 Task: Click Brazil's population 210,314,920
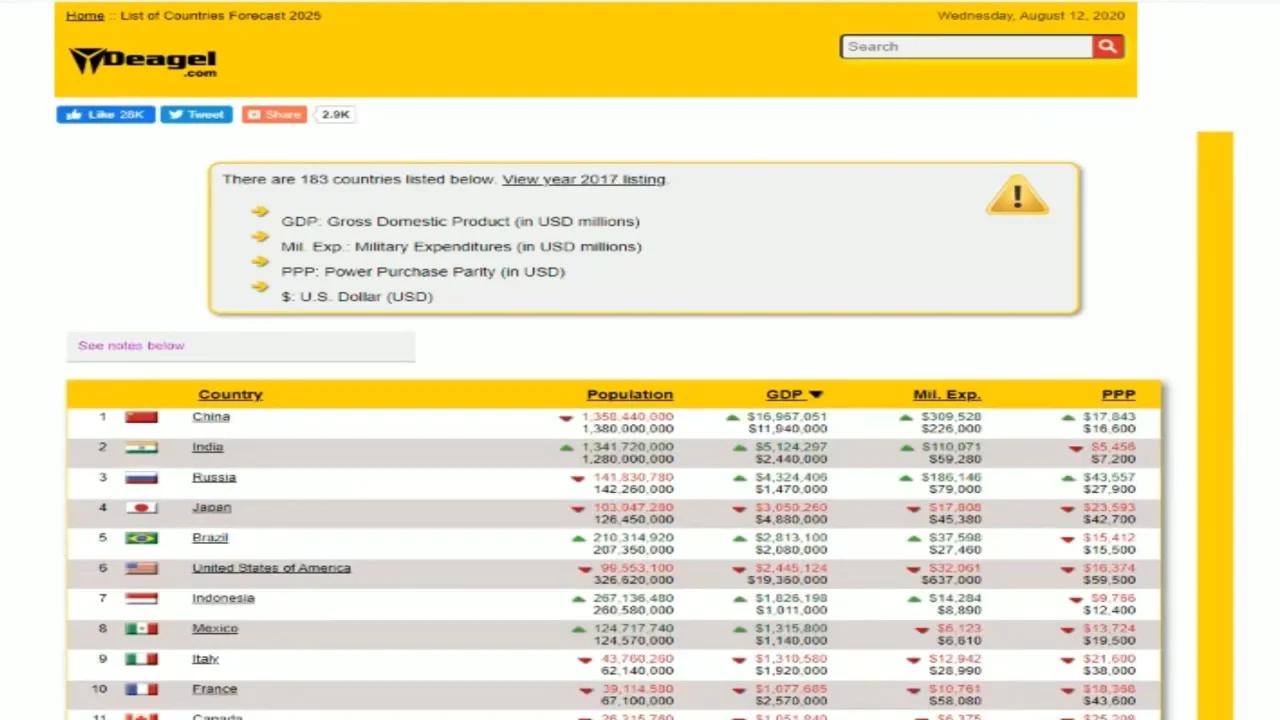633,538
